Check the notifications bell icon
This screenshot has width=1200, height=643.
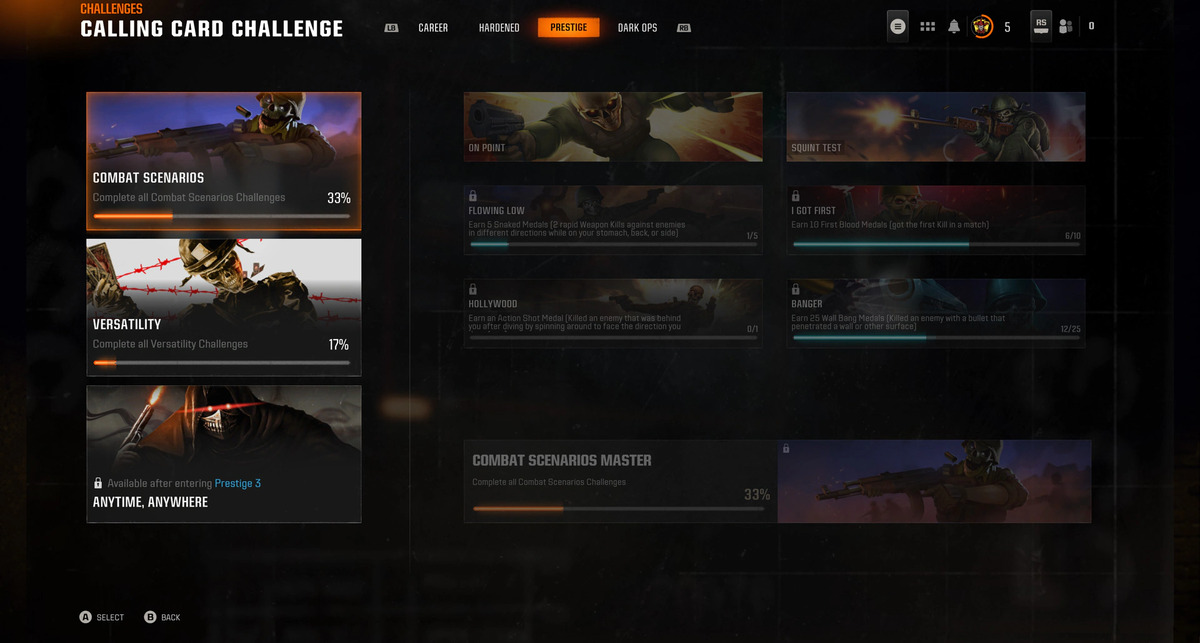click(x=954, y=27)
